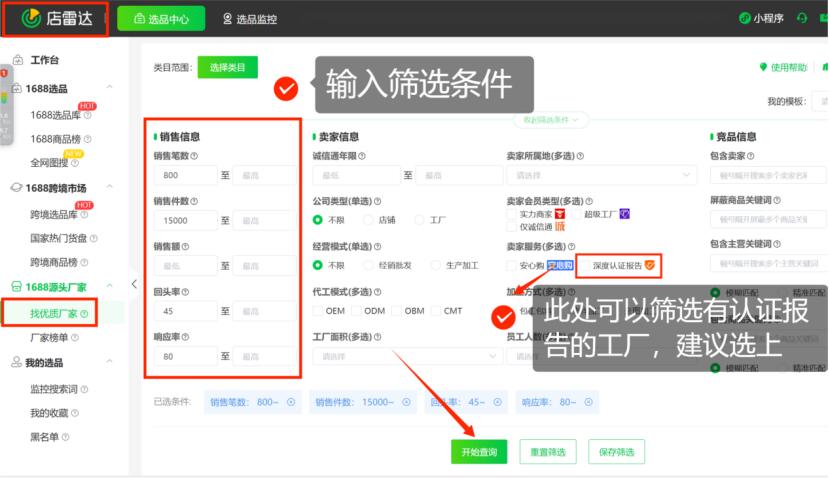Screen dimensions: 829x478
Task: Check the OEM 代工模式 checkbox
Action: point(317,311)
